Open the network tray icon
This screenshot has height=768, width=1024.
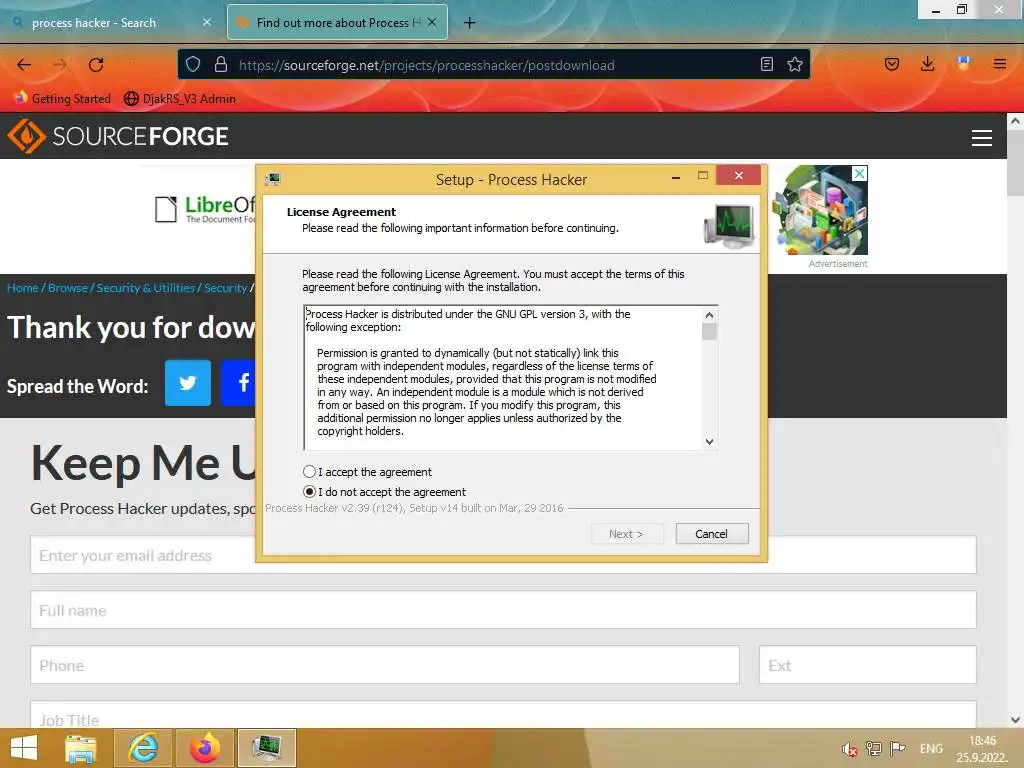click(x=873, y=748)
